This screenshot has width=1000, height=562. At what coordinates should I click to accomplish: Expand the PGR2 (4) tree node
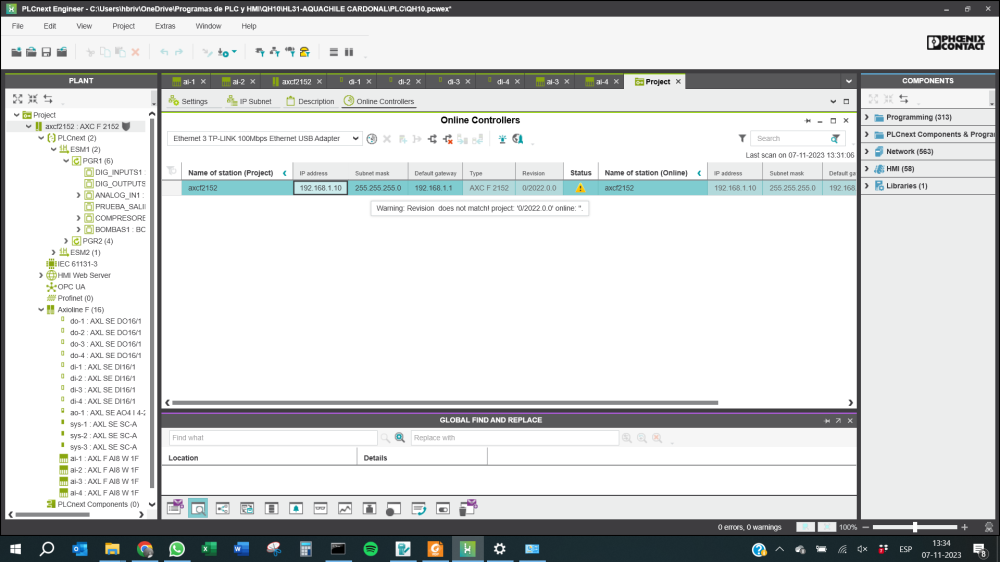point(66,241)
